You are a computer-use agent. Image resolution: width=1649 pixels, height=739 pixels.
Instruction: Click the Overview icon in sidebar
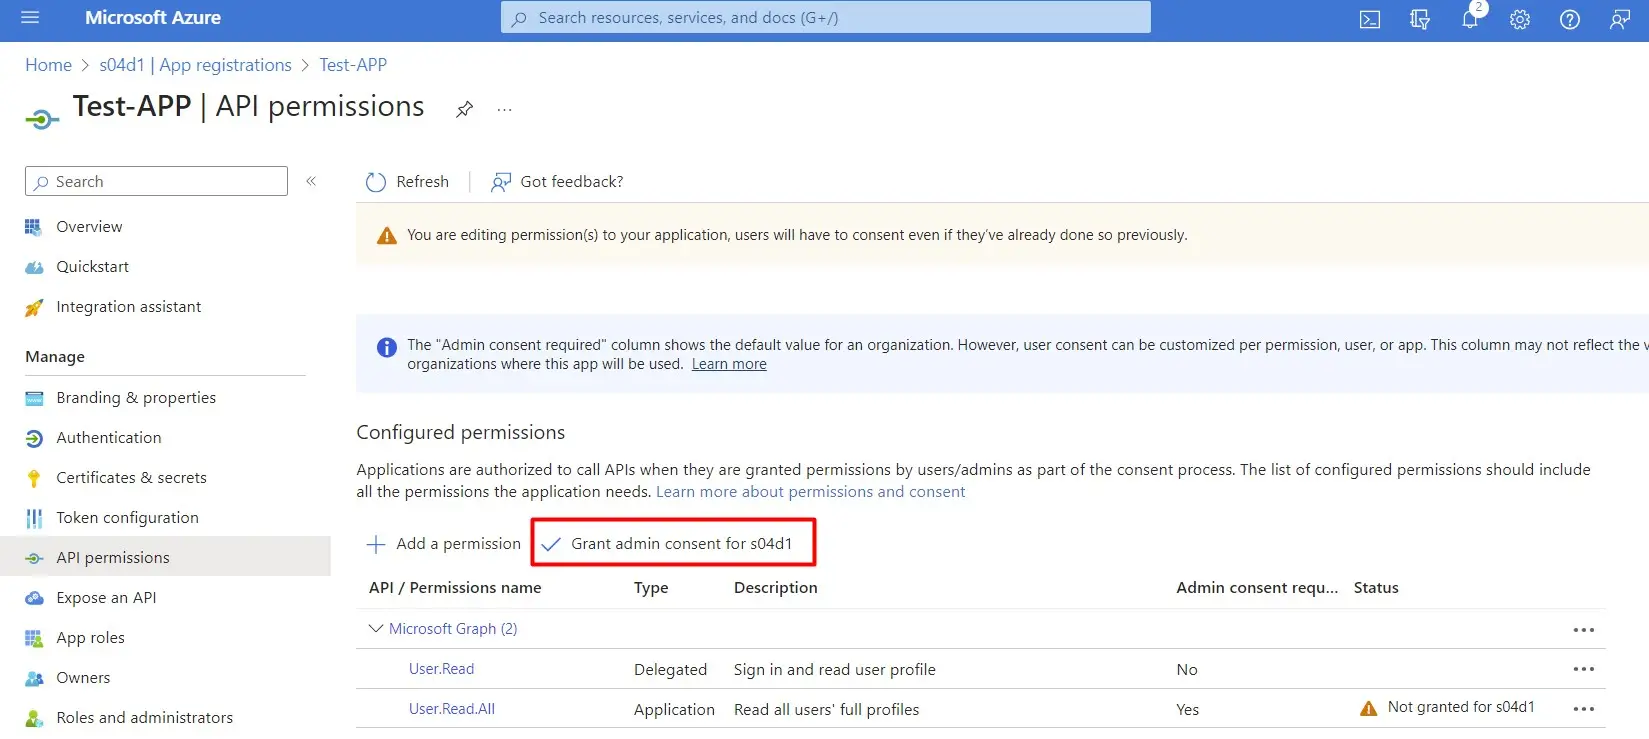pos(34,227)
